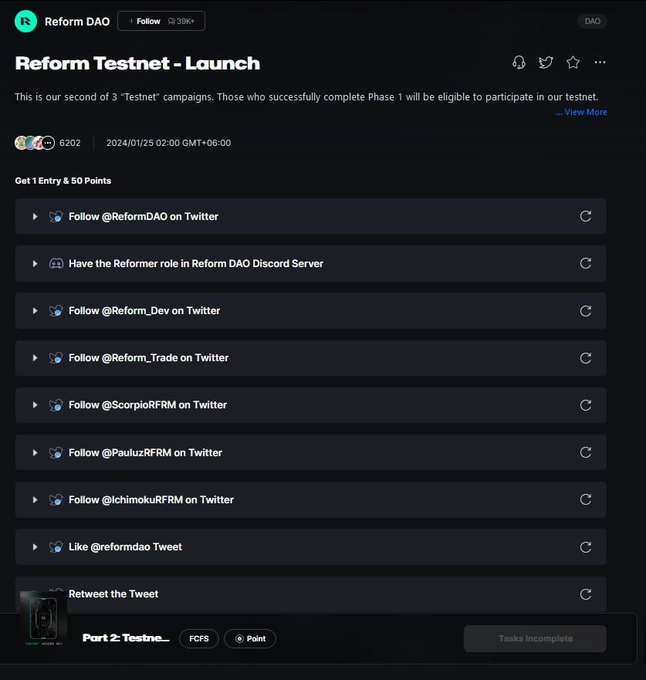Refresh the Follow @ScorpioRFRM task
This screenshot has width=646, height=680.
pyautogui.click(x=585, y=405)
